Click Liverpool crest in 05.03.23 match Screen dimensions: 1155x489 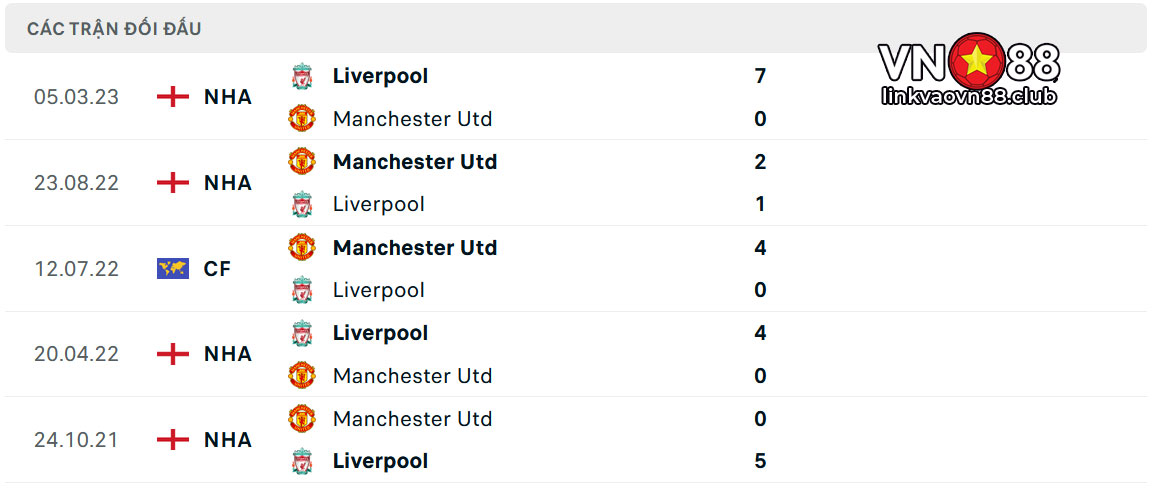pos(301,76)
